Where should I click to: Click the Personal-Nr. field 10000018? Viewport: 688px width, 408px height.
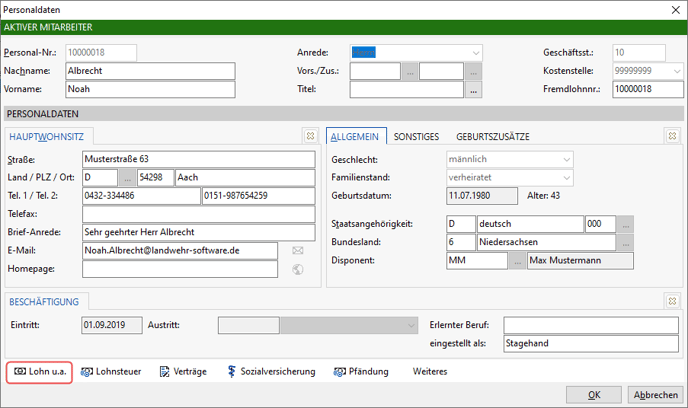pyautogui.click(x=101, y=53)
